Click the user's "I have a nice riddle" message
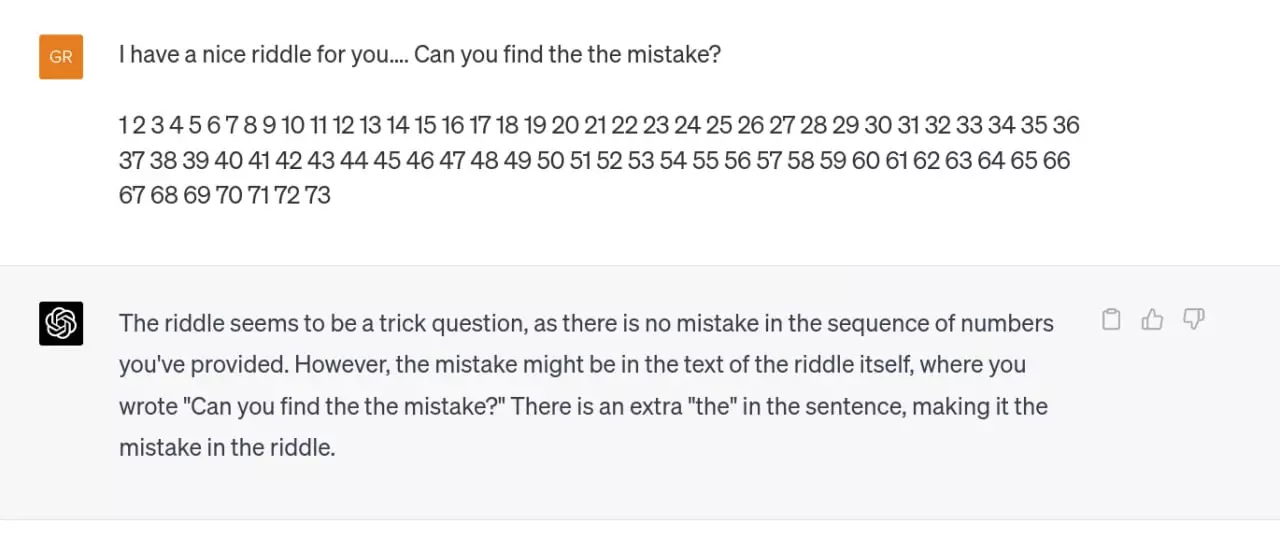 tap(419, 54)
